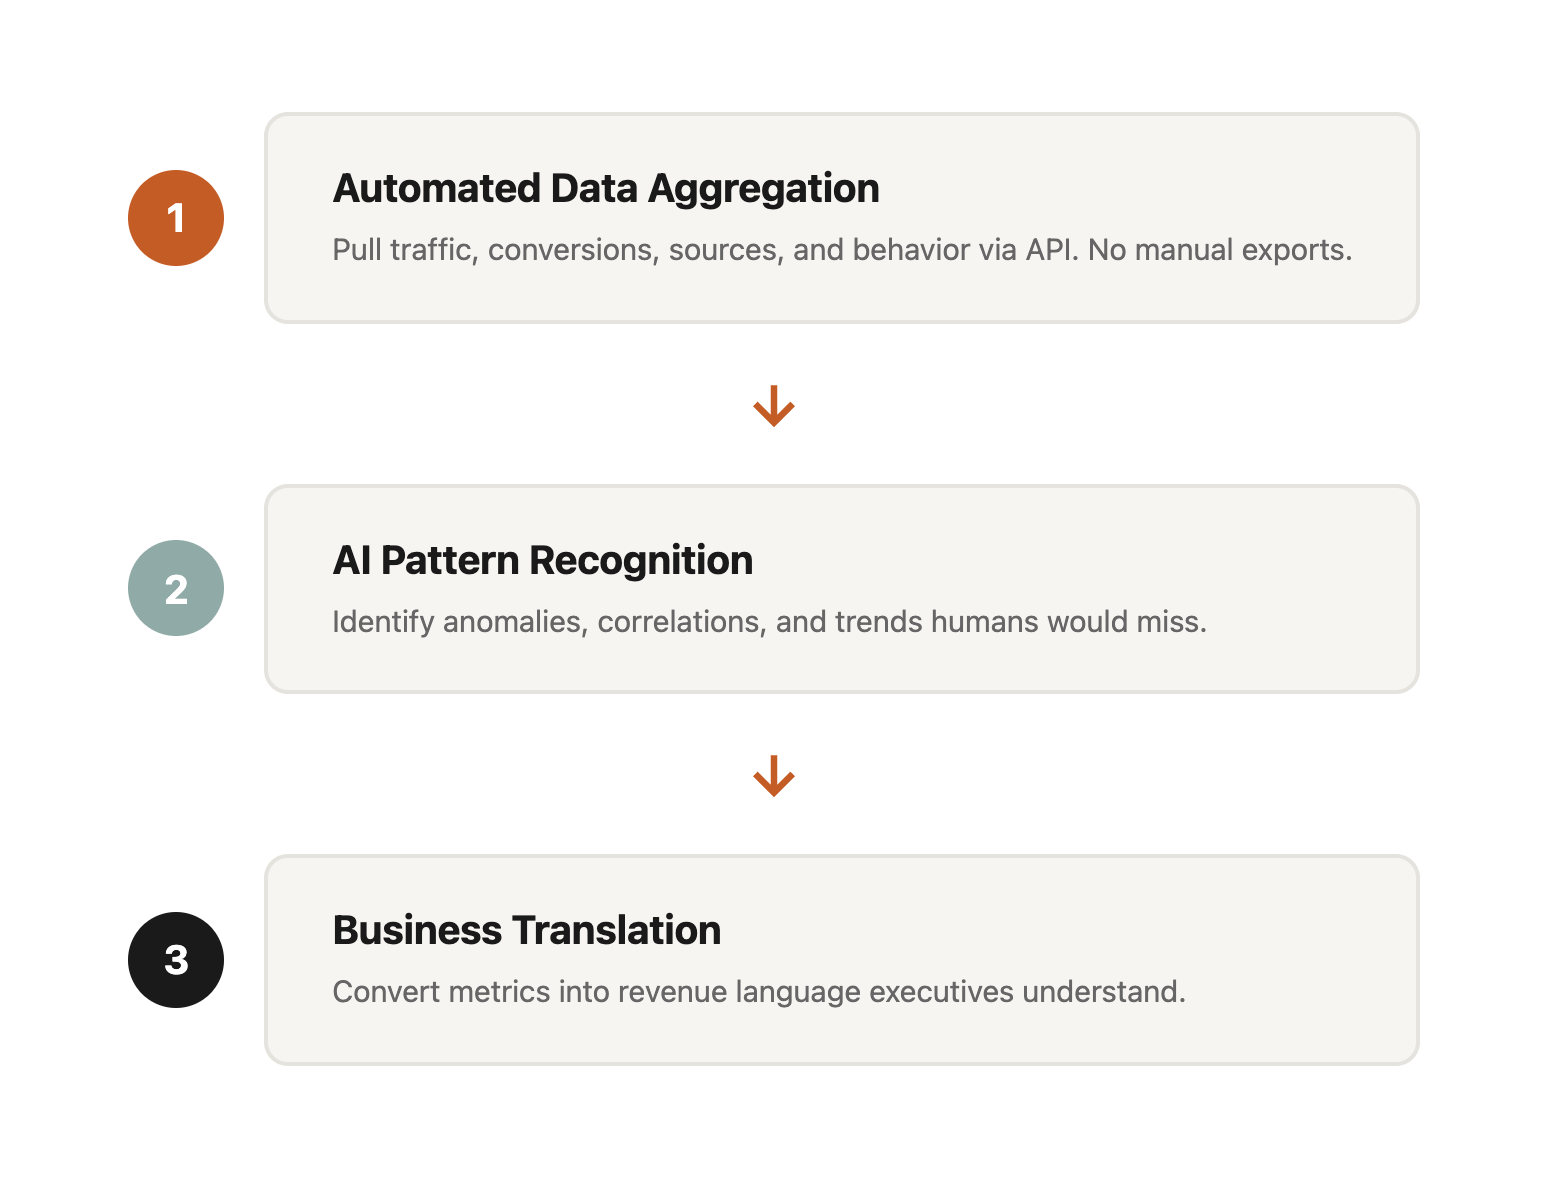
Task: Click the "No manual exports." sentence
Action: coord(1220,250)
